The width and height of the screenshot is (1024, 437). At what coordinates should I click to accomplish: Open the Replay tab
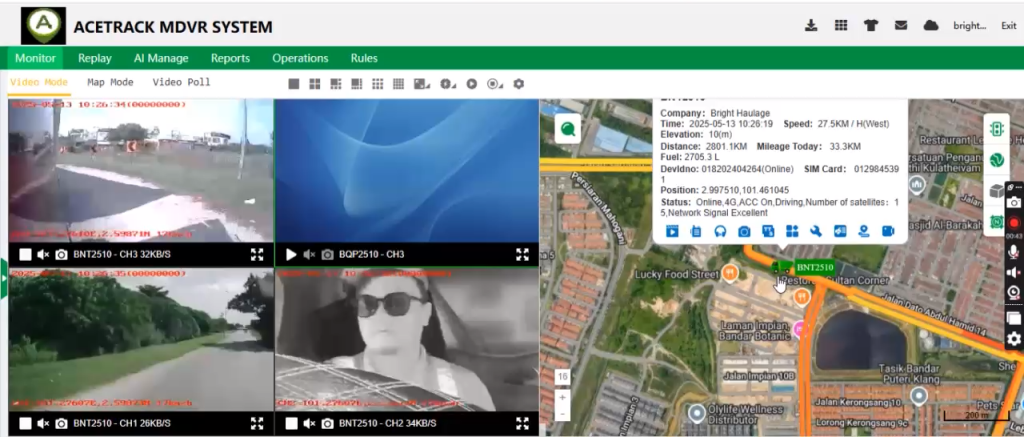pyautogui.click(x=94, y=58)
